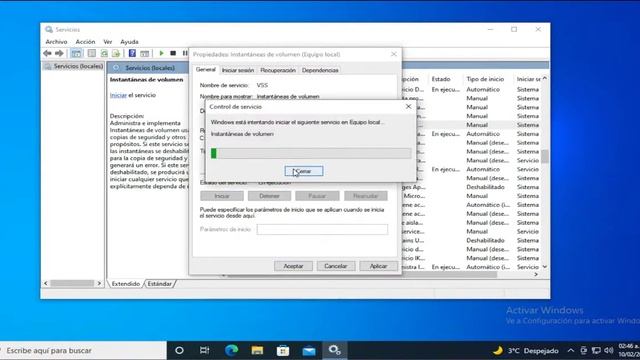Viewport: 640px width, 360px height.
Task: Refresh the services list via toolbar
Action: (x=104, y=53)
